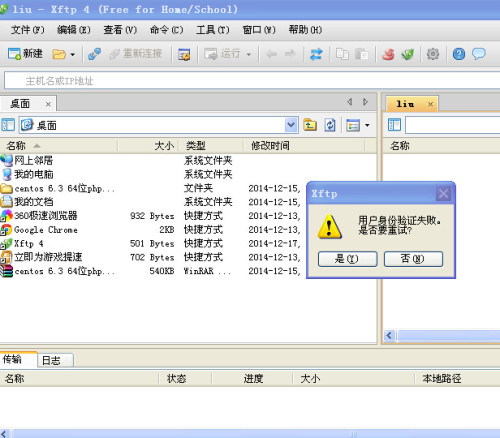Go up to parent folder icon

click(x=310, y=125)
